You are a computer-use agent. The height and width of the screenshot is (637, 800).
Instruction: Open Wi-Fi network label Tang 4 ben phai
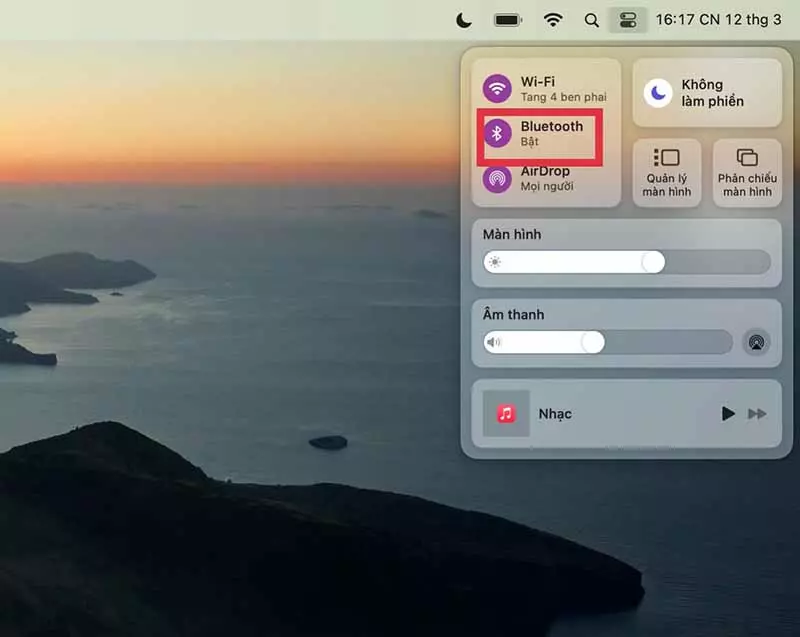[563, 97]
